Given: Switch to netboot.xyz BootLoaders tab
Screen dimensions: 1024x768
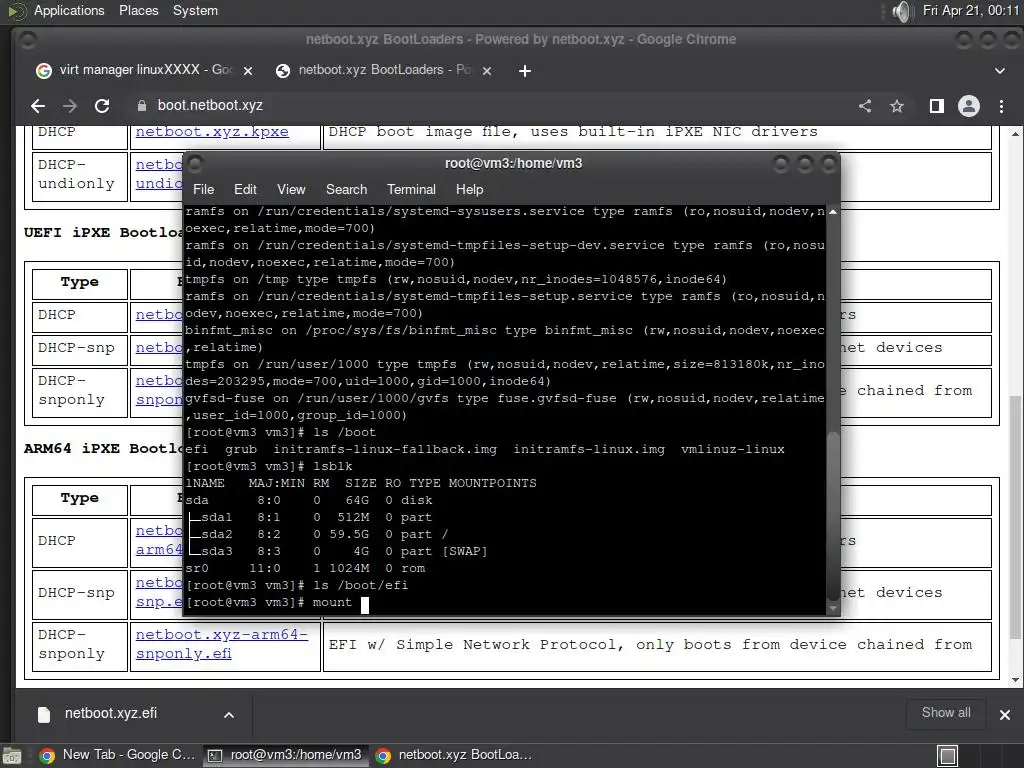Looking at the screenshot, I should tap(384, 70).
